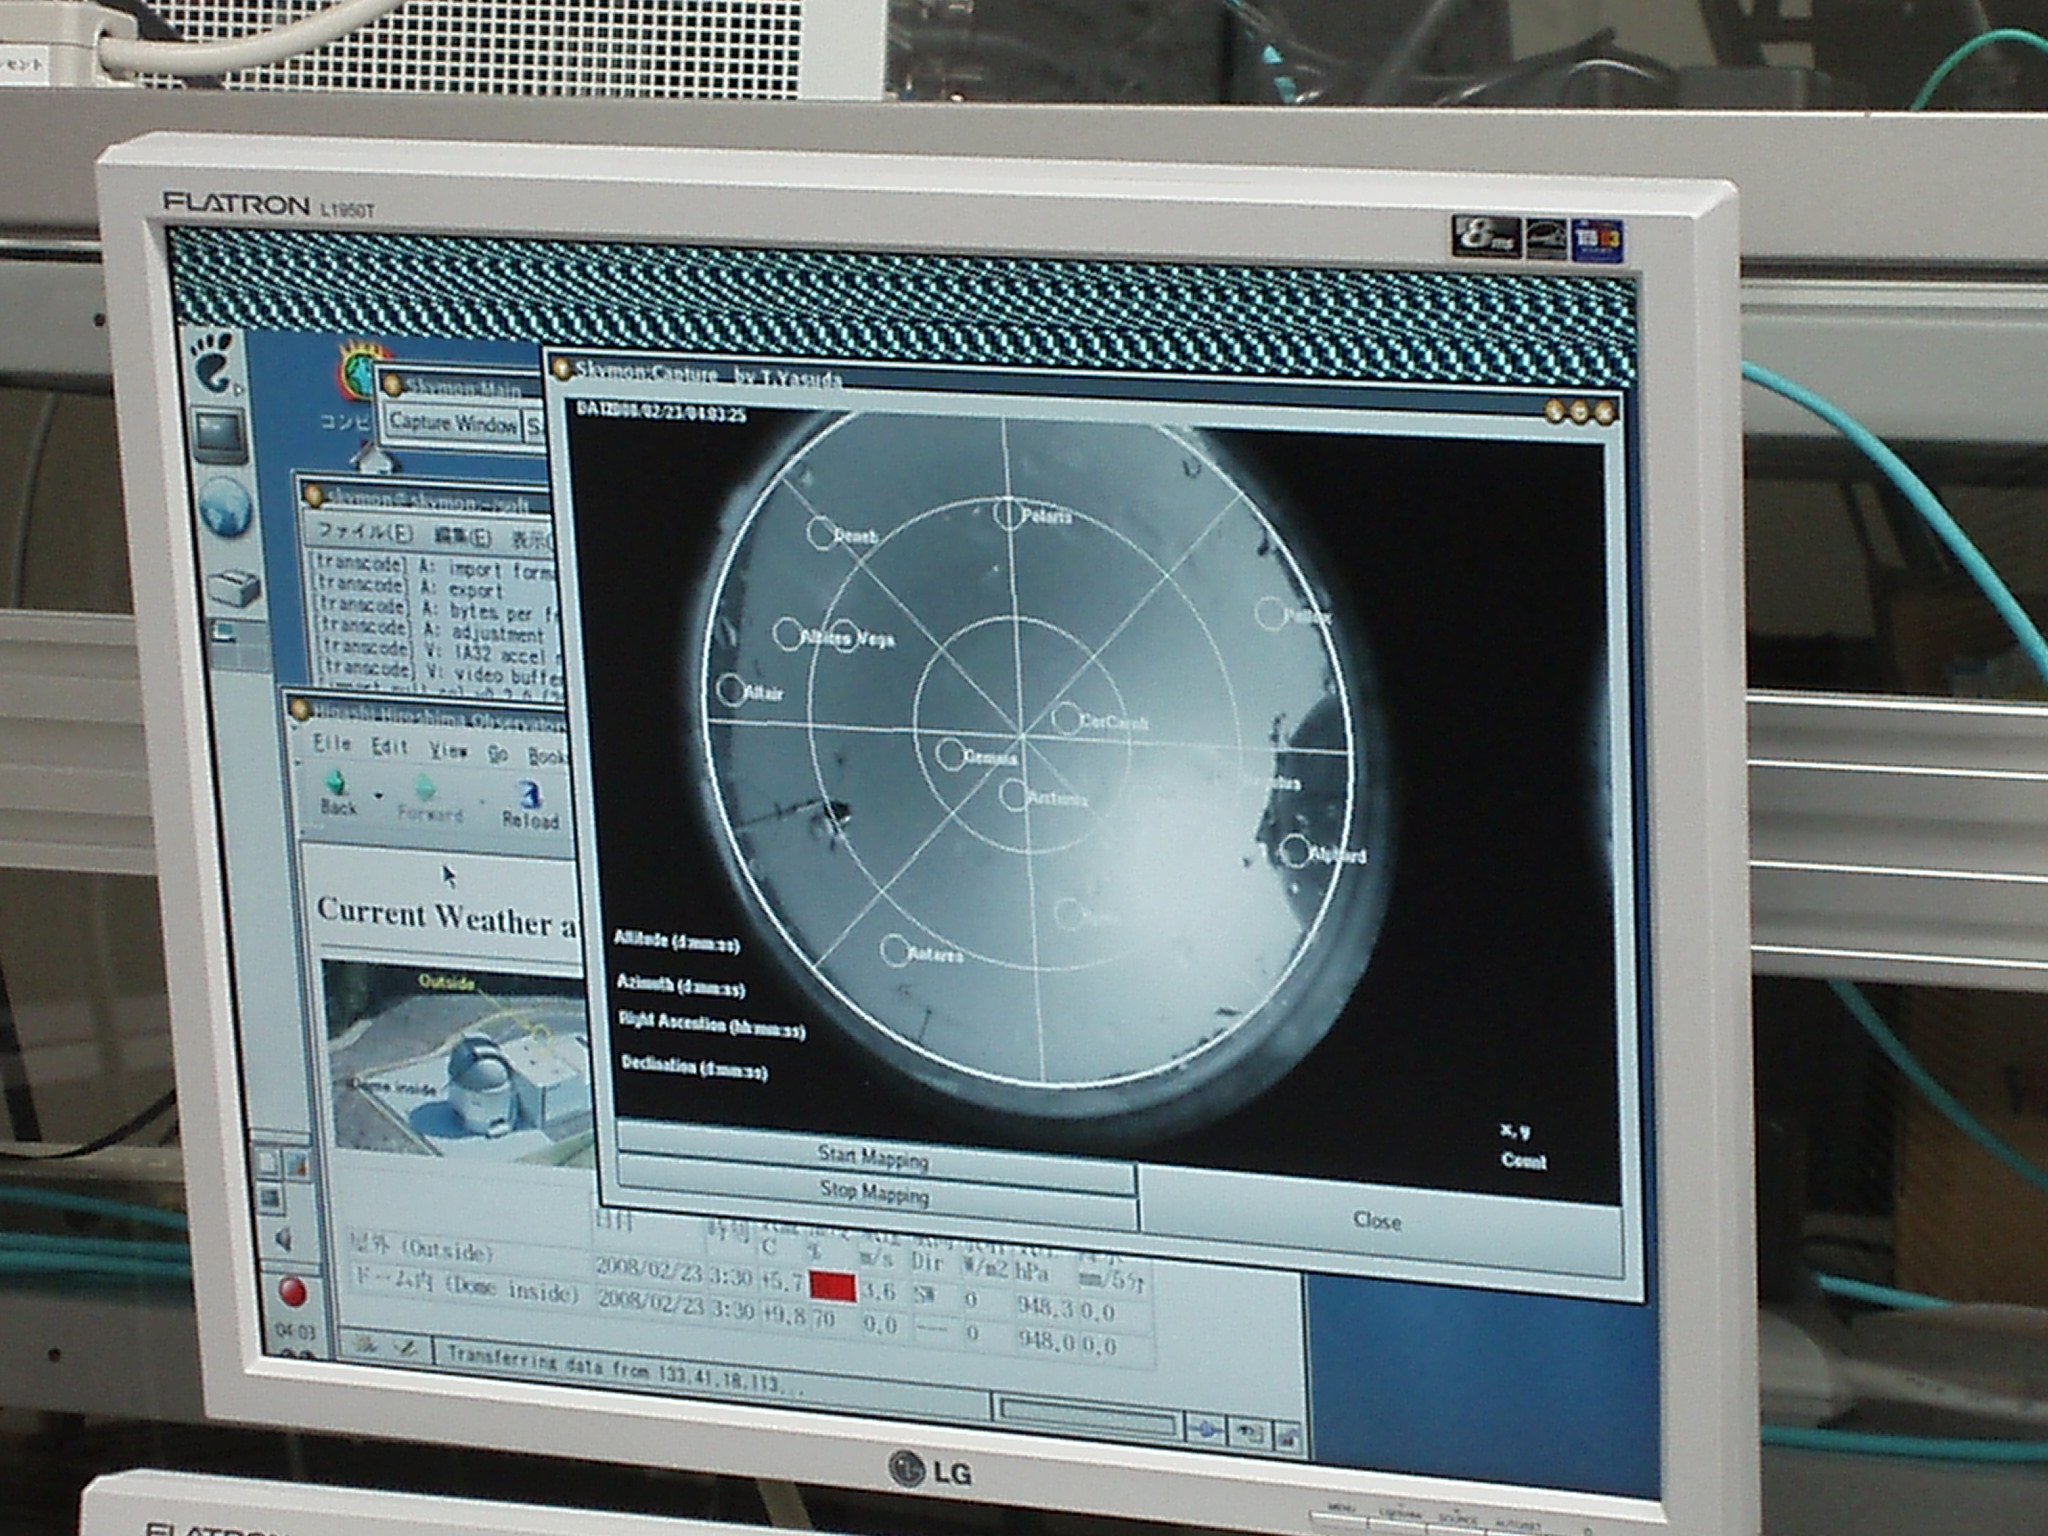Click the volume speaker icon in panel

[284, 1240]
